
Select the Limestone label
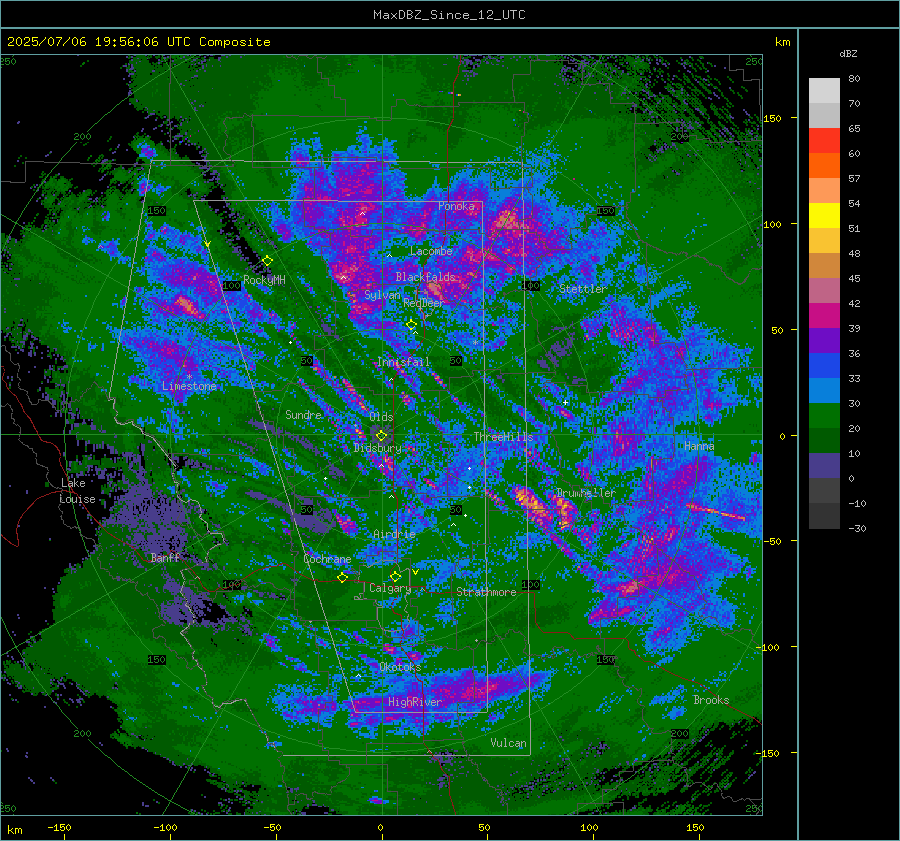pos(189,386)
